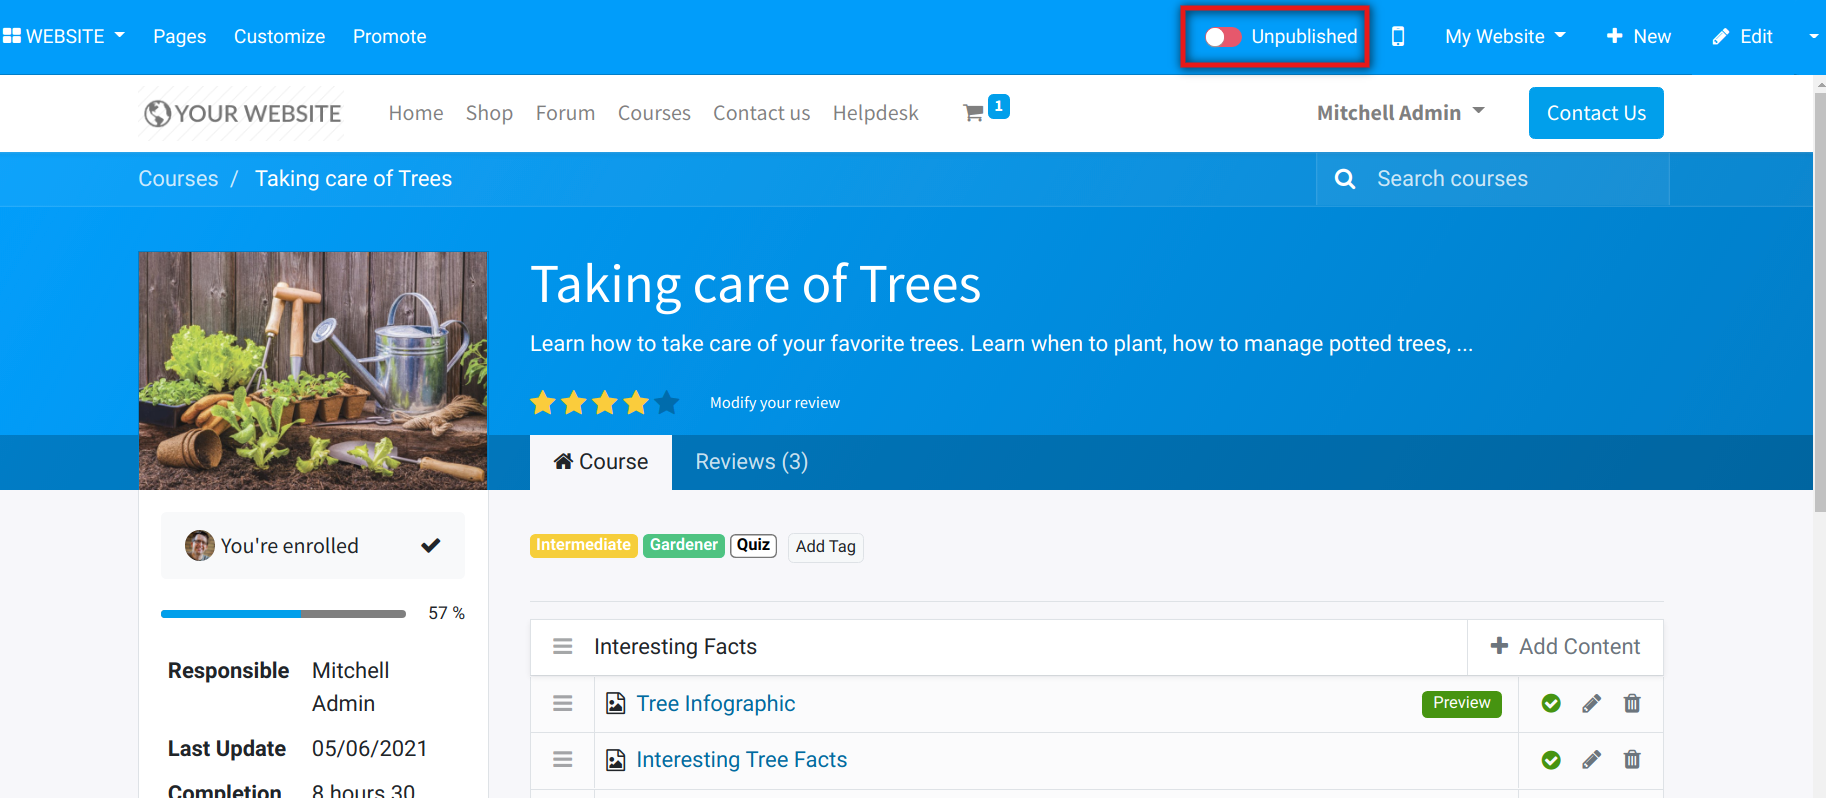This screenshot has height=798, width=1826.
Task: Click the blue Contact Us button
Action: click(x=1596, y=113)
